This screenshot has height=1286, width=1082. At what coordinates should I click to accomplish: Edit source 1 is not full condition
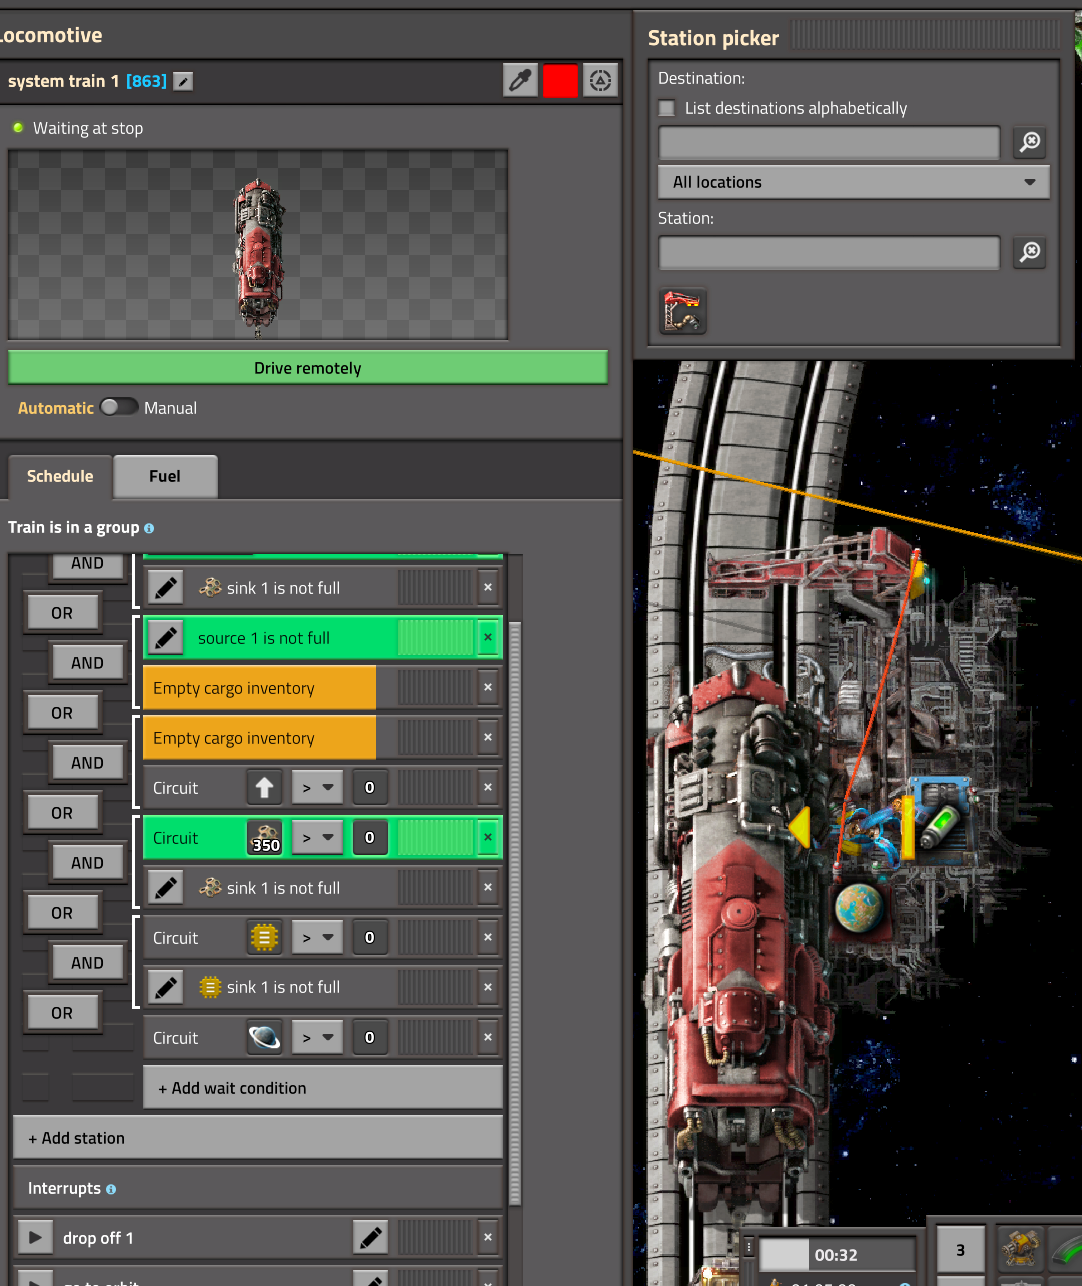[166, 638]
